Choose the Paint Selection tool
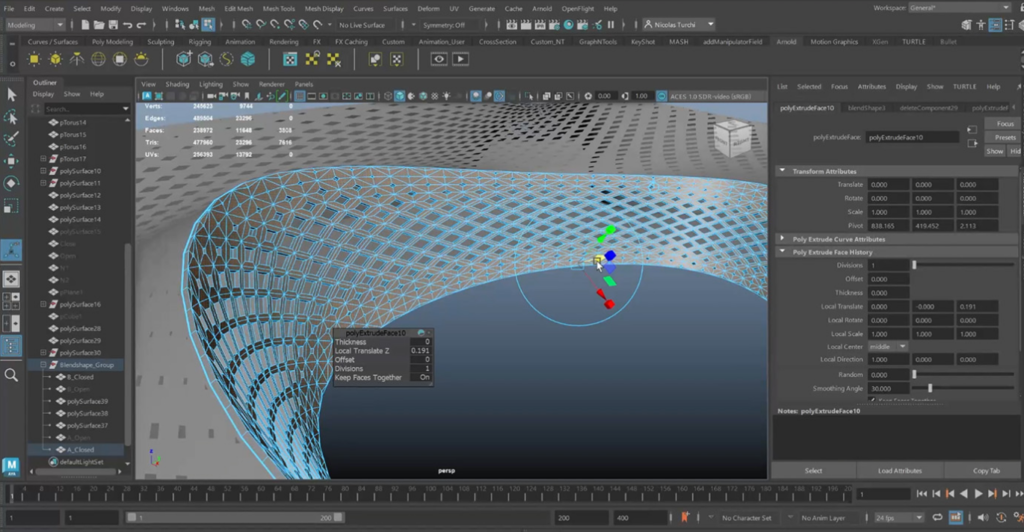 click(11, 138)
